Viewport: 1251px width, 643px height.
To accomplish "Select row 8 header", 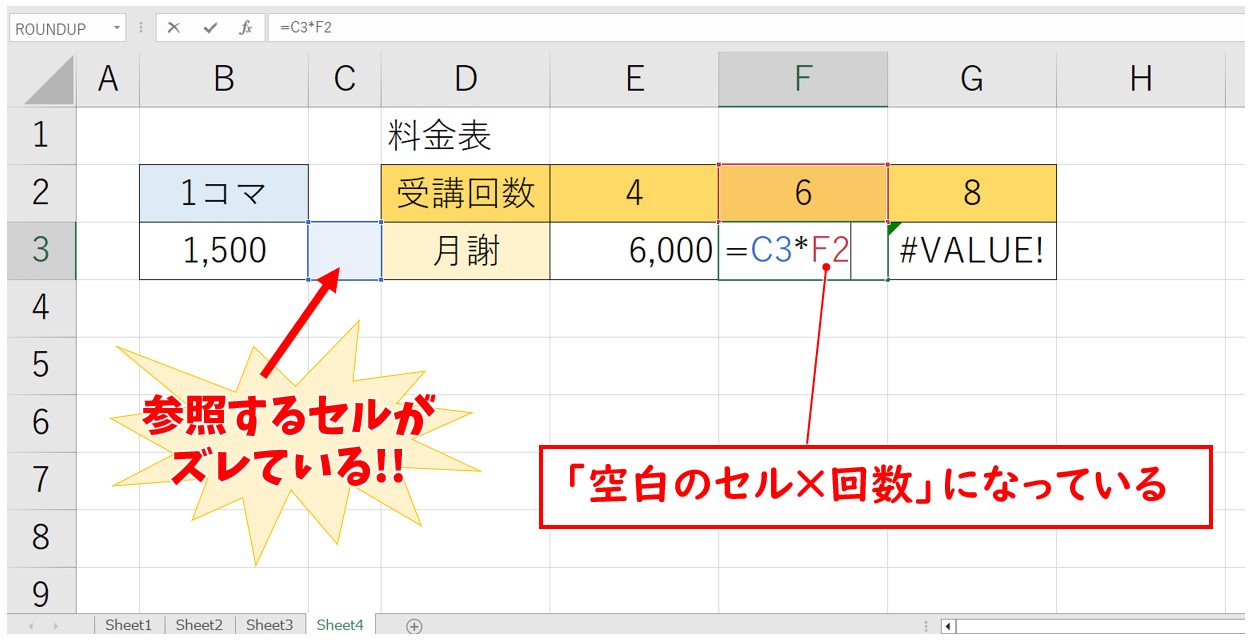I will click(x=41, y=538).
